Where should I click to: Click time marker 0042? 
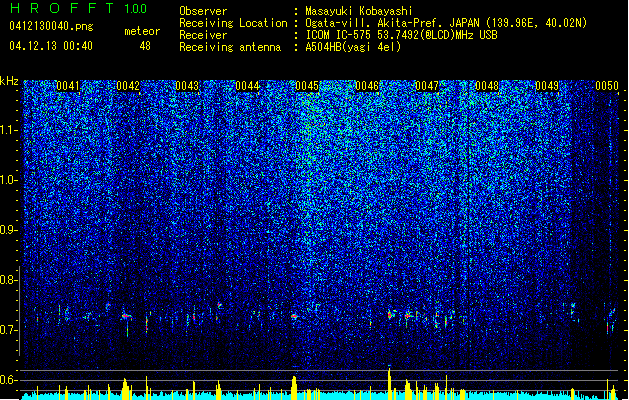(128, 86)
